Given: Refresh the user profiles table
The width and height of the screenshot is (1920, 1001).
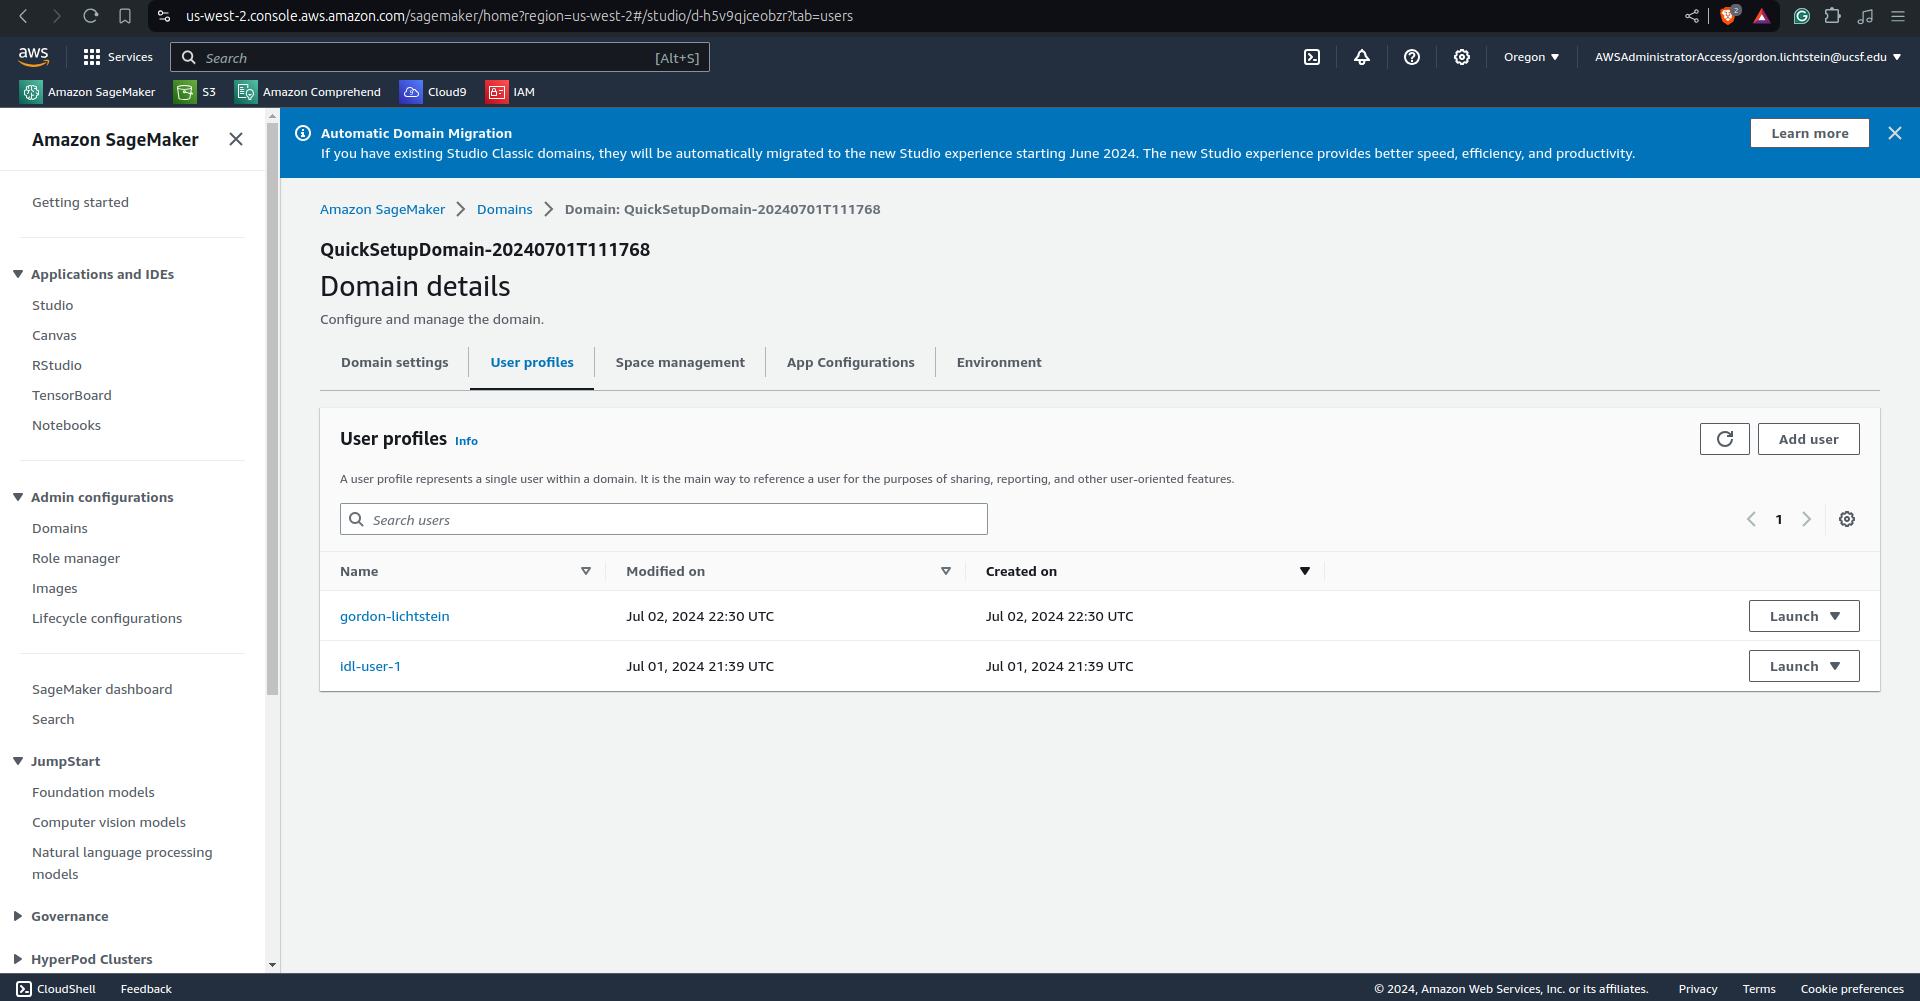Looking at the screenshot, I should (1725, 439).
